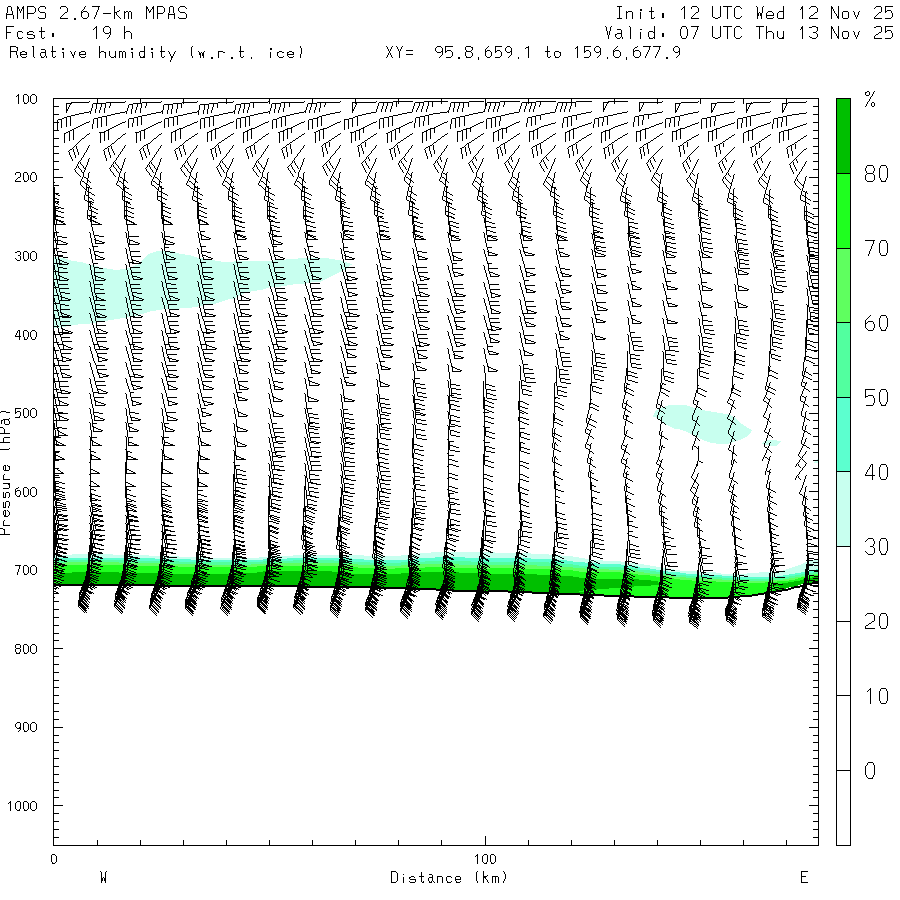900x900 pixels.
Task: Click the 'Relative humidity (w.r.t. ice)' label
Action: 156,53
